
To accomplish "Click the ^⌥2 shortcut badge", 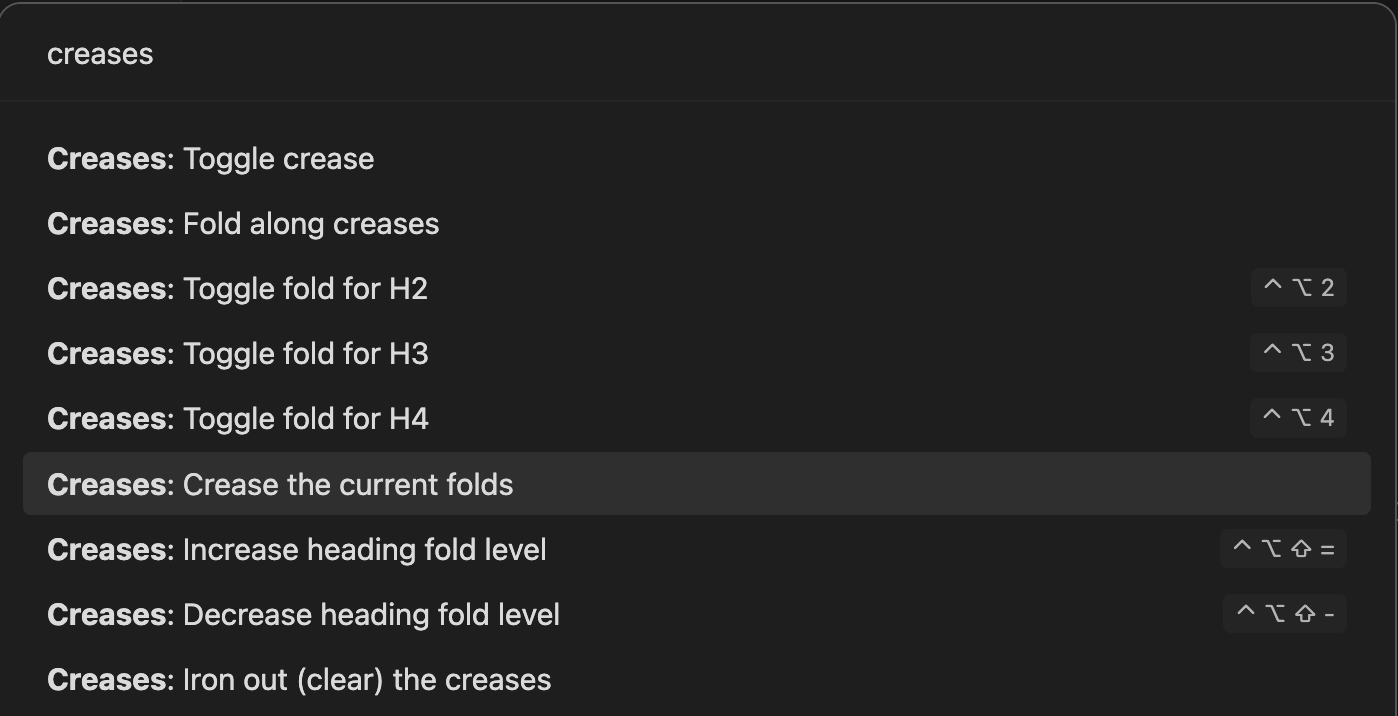I will 1297,287.
